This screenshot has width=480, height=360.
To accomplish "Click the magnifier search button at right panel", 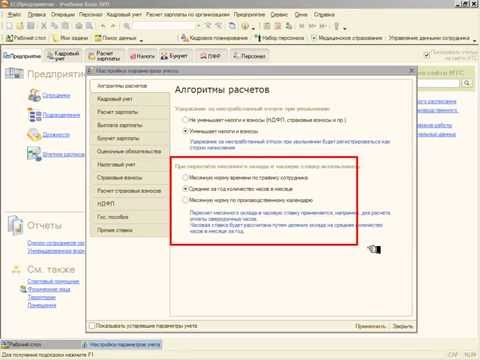I will pos(467,83).
